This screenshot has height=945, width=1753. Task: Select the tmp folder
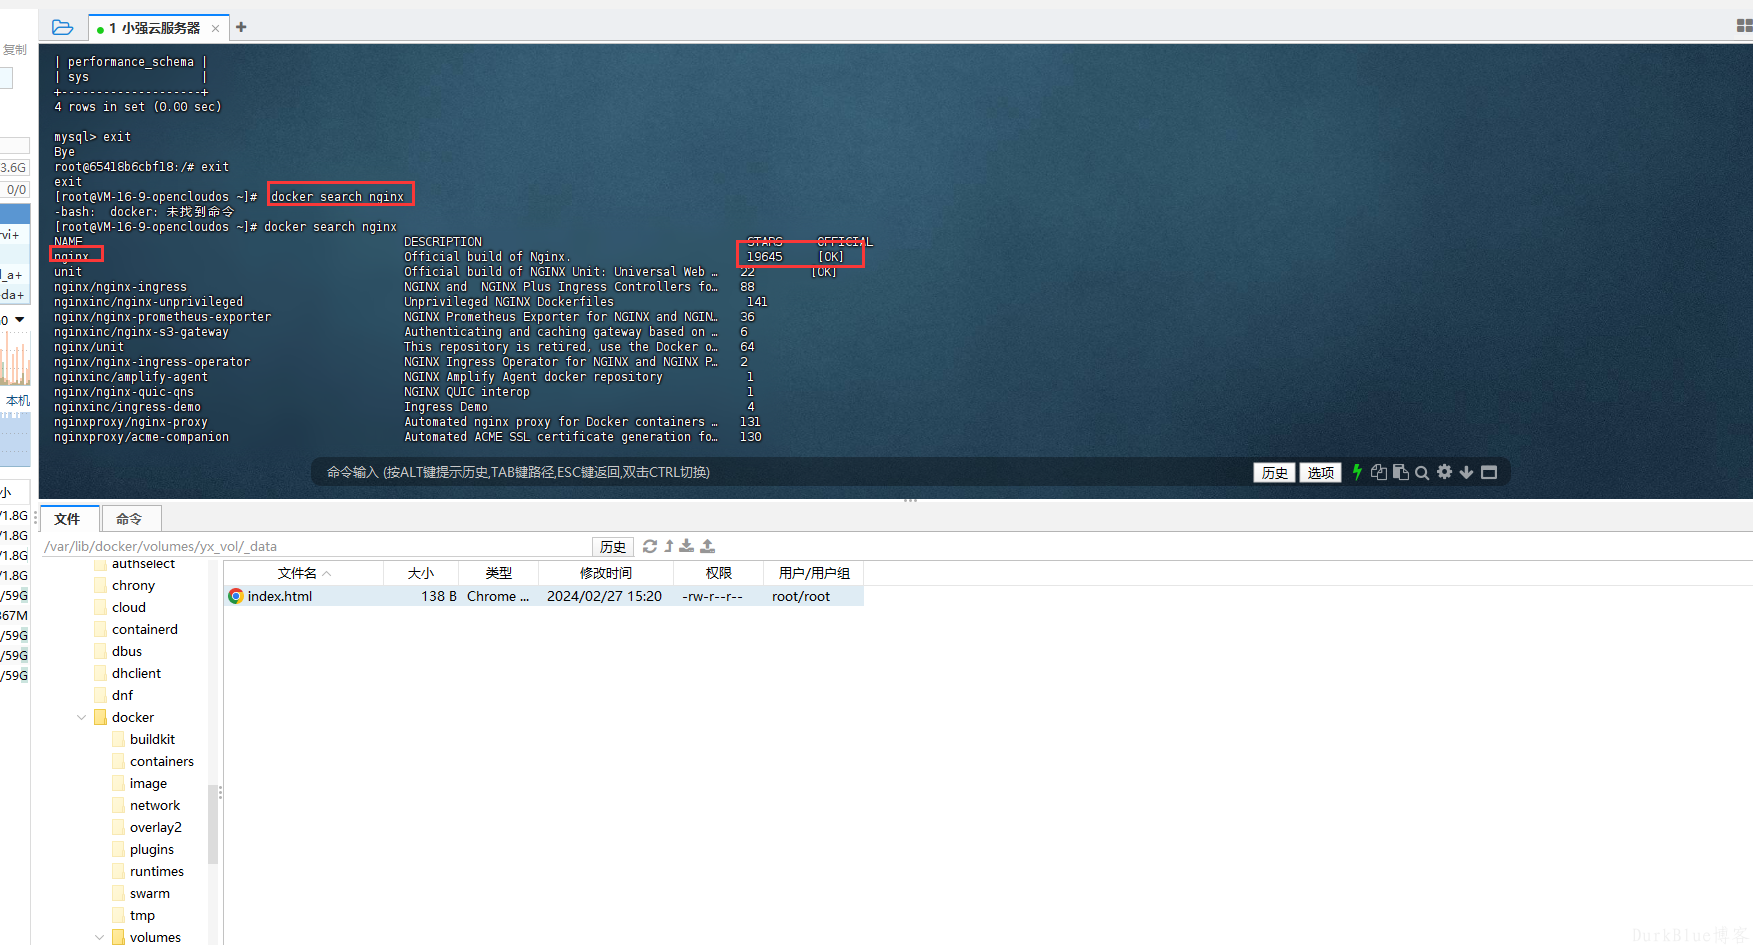click(142, 915)
